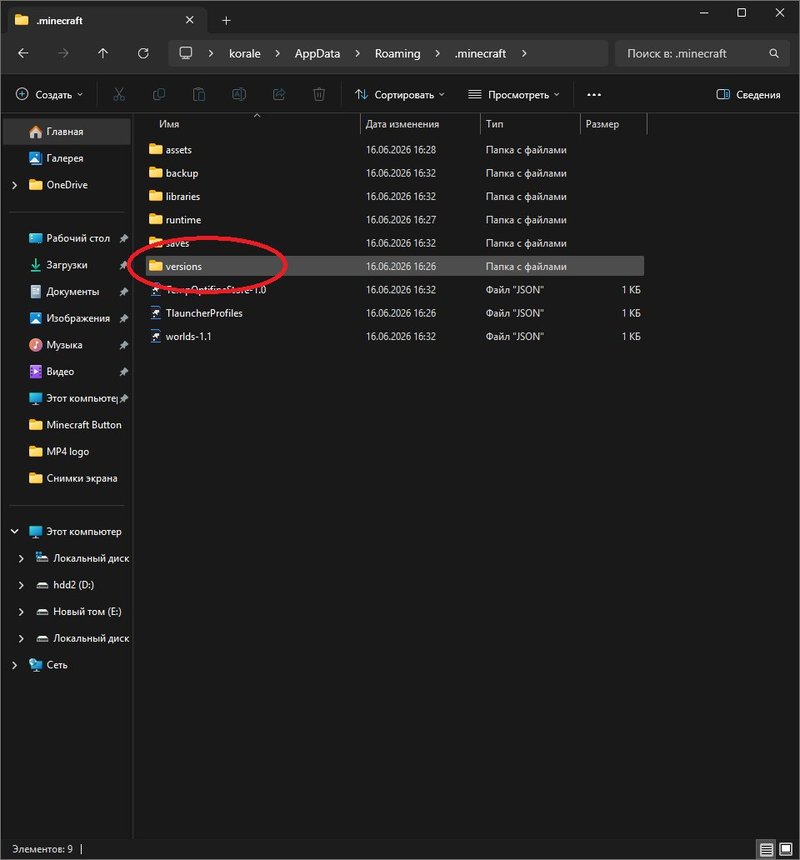
Task: Open Видео in sidebar
Action: tap(67, 371)
